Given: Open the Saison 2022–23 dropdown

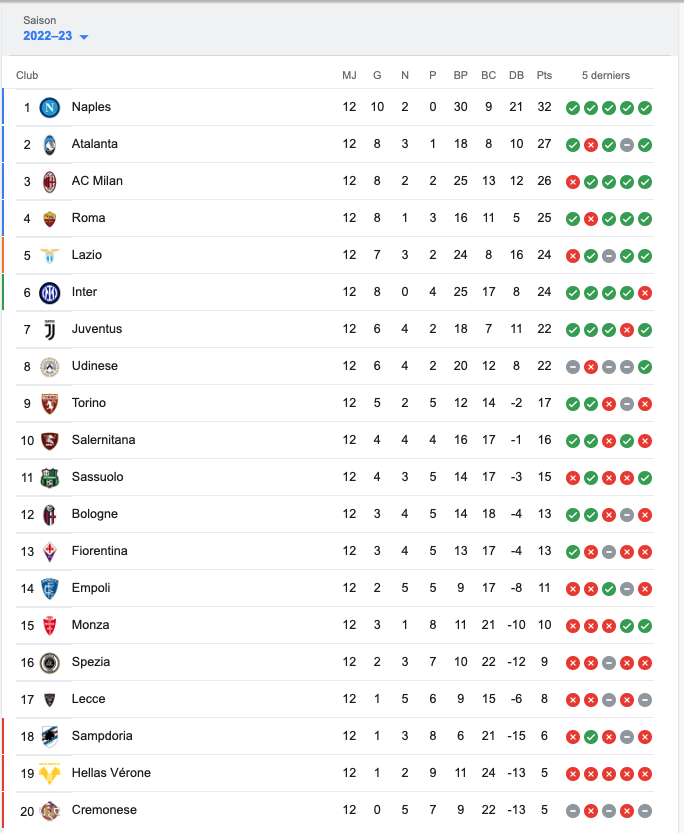Looking at the screenshot, I should click(56, 36).
